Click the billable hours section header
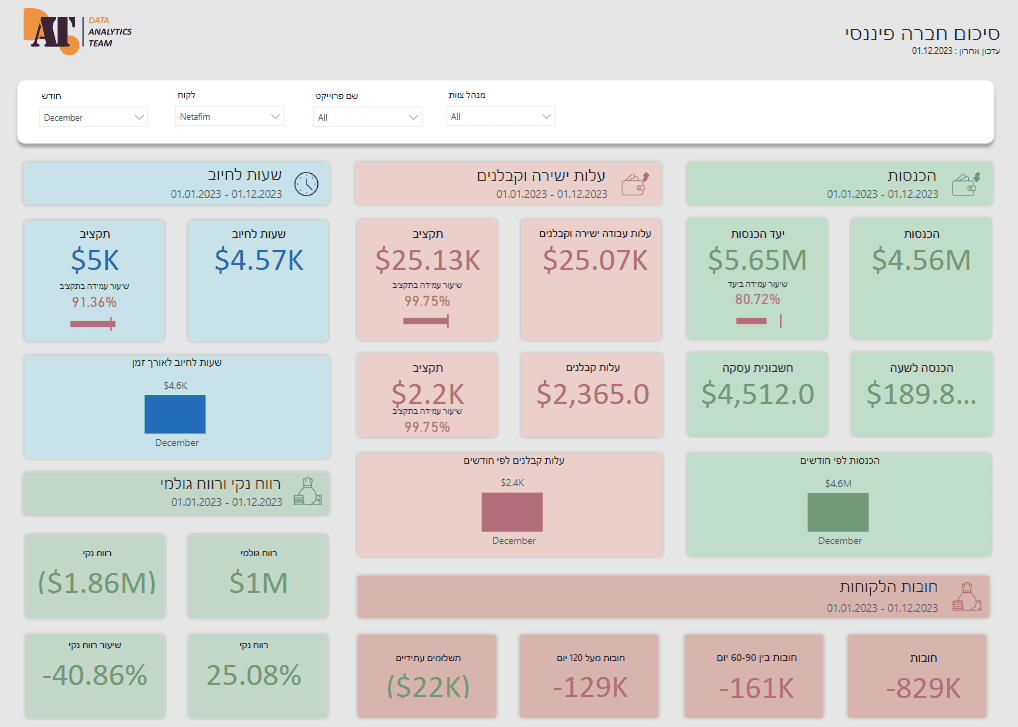Image resolution: width=1018 pixels, height=727 pixels. [x=177, y=184]
